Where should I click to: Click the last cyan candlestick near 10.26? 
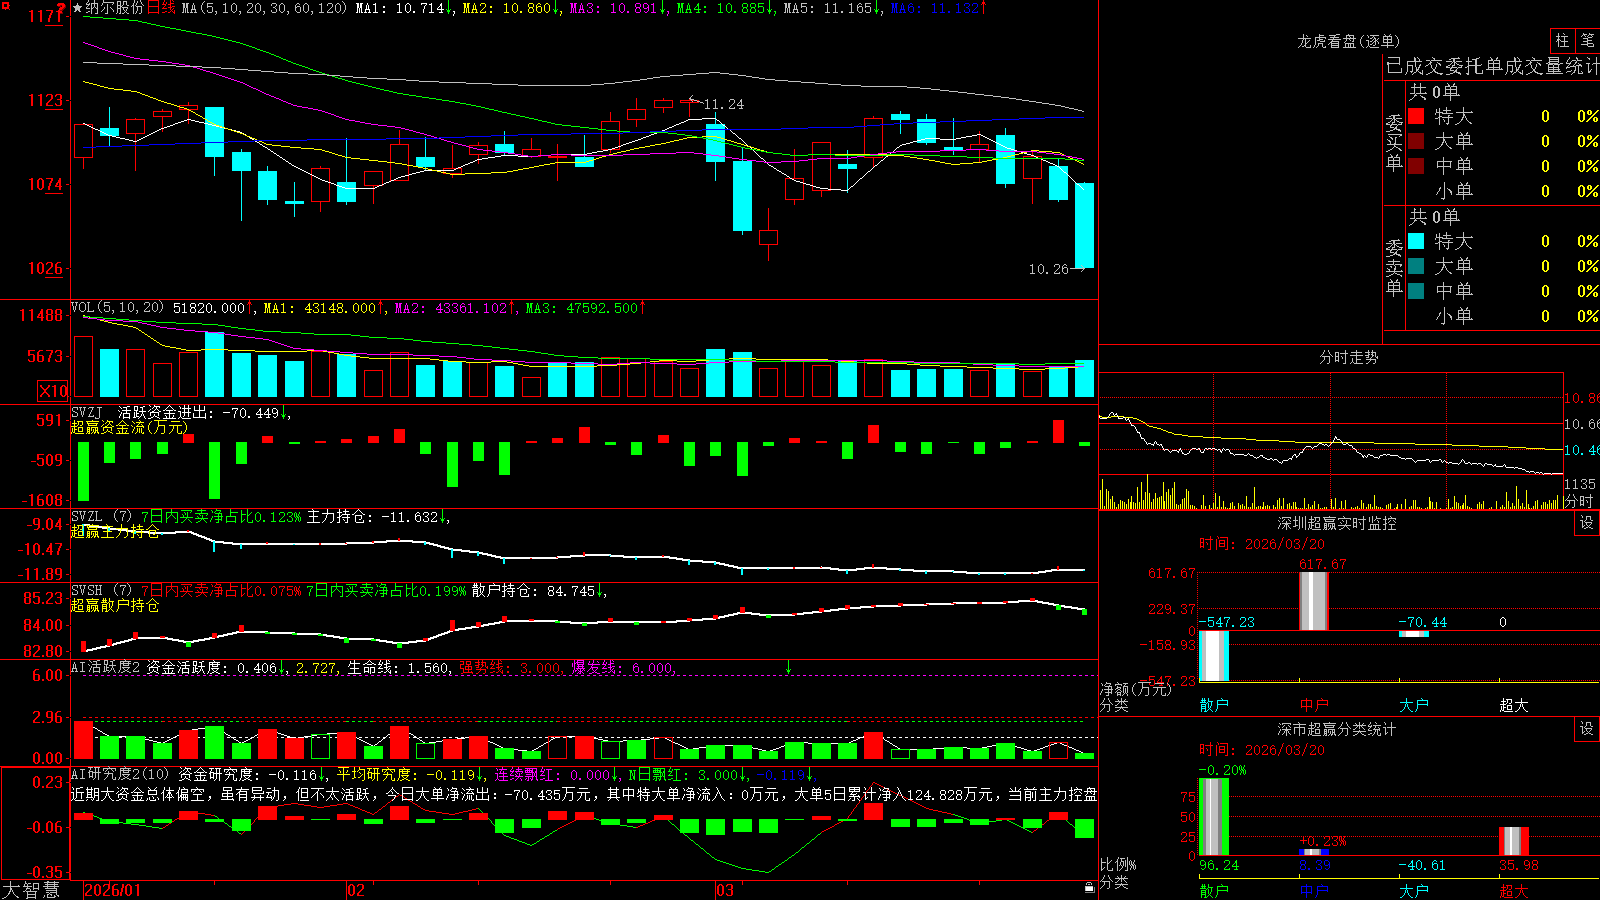pos(1084,225)
